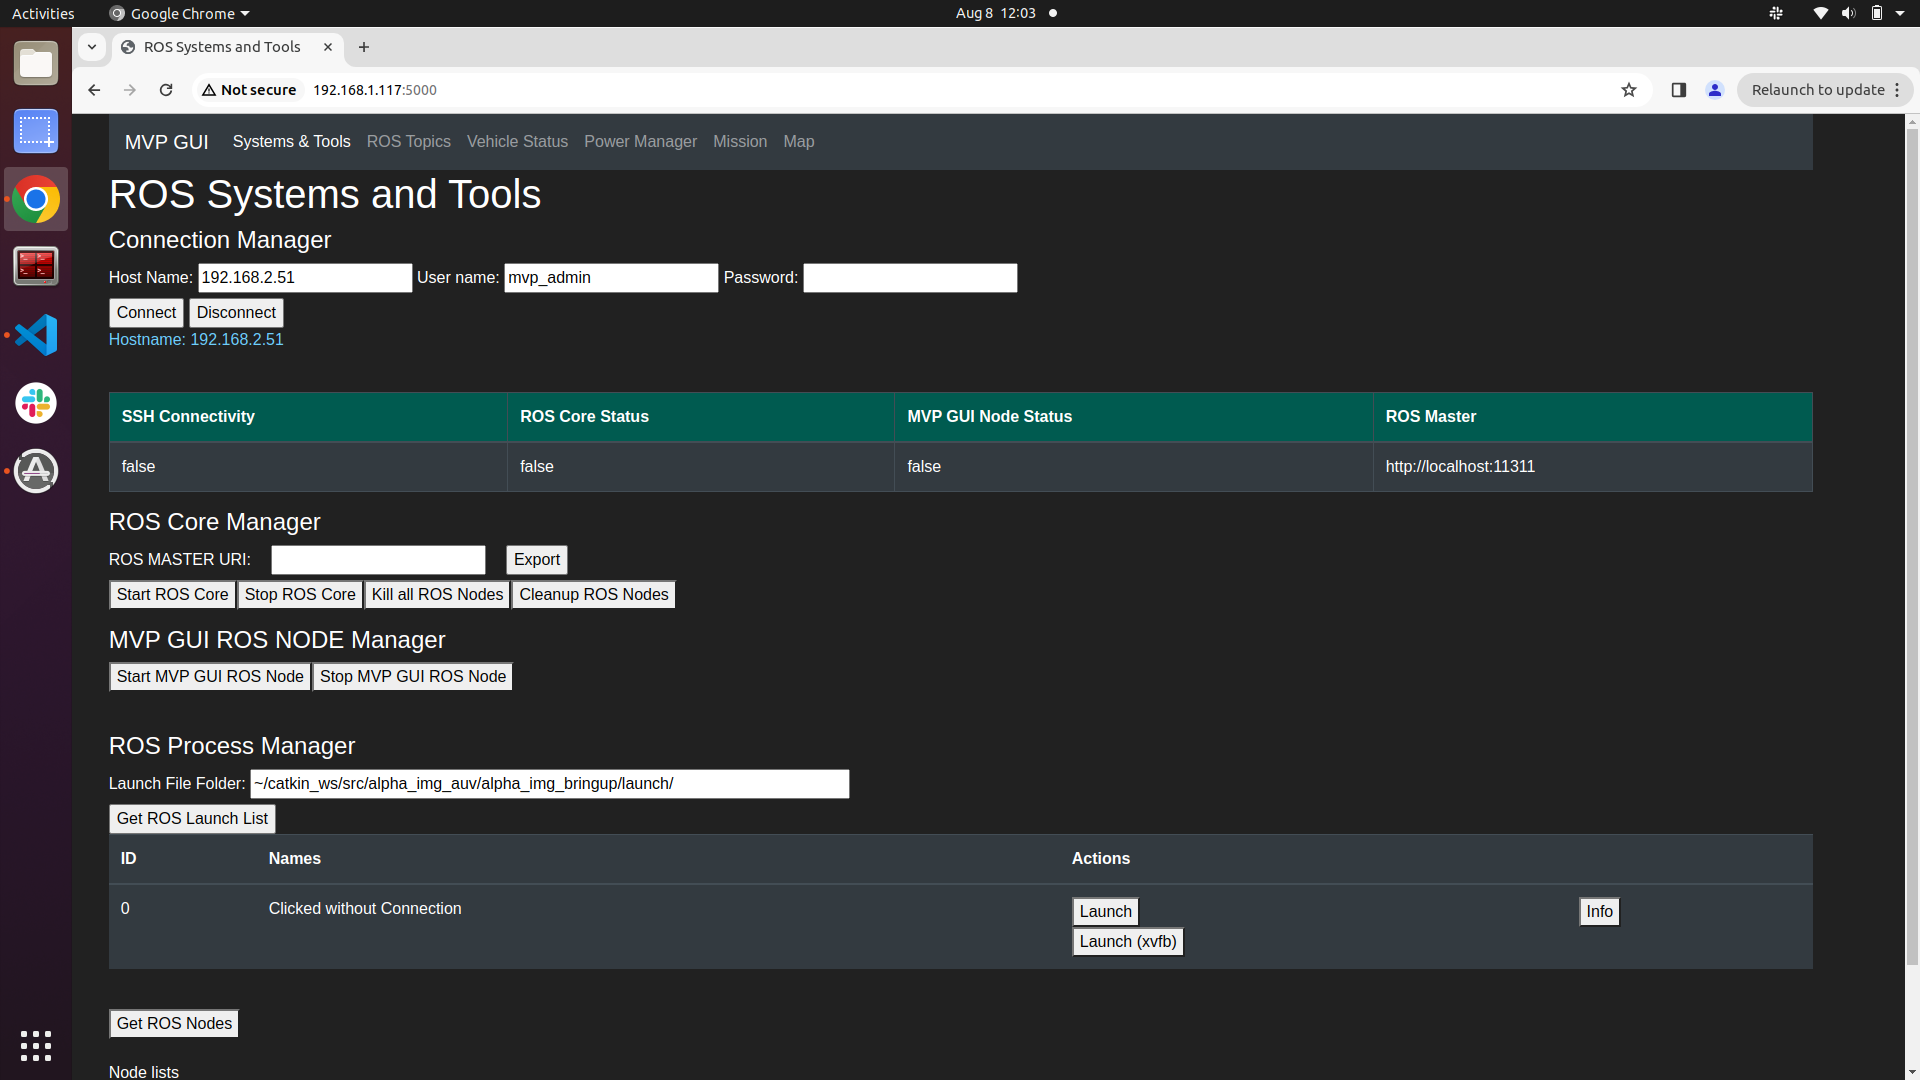Launch screenshot tool in dock

36,131
